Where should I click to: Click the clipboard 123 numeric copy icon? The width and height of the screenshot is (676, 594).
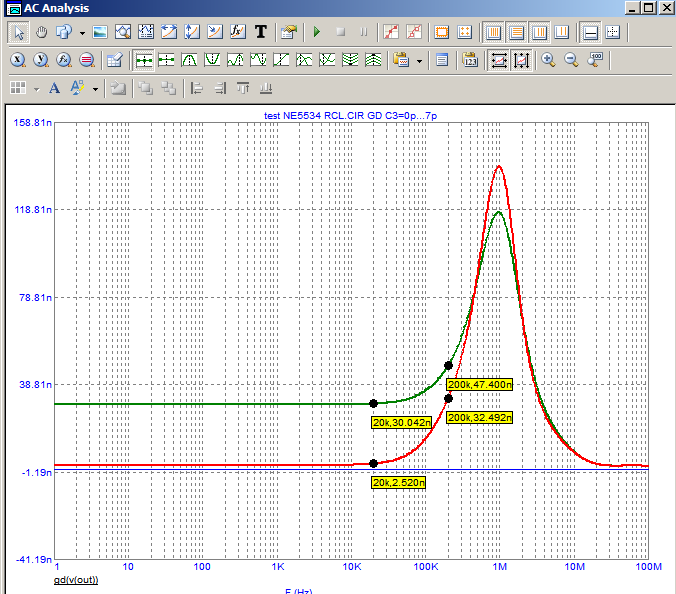click(470, 60)
